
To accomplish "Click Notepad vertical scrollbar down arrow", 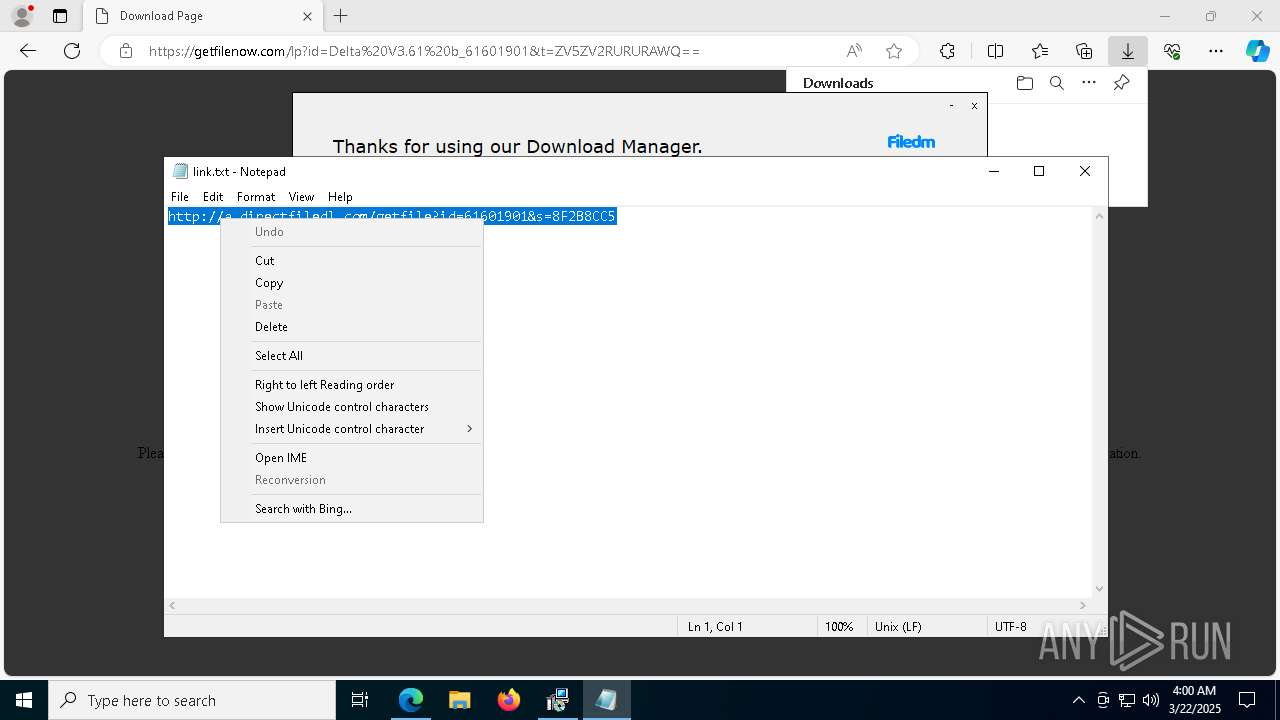I will click(1100, 589).
